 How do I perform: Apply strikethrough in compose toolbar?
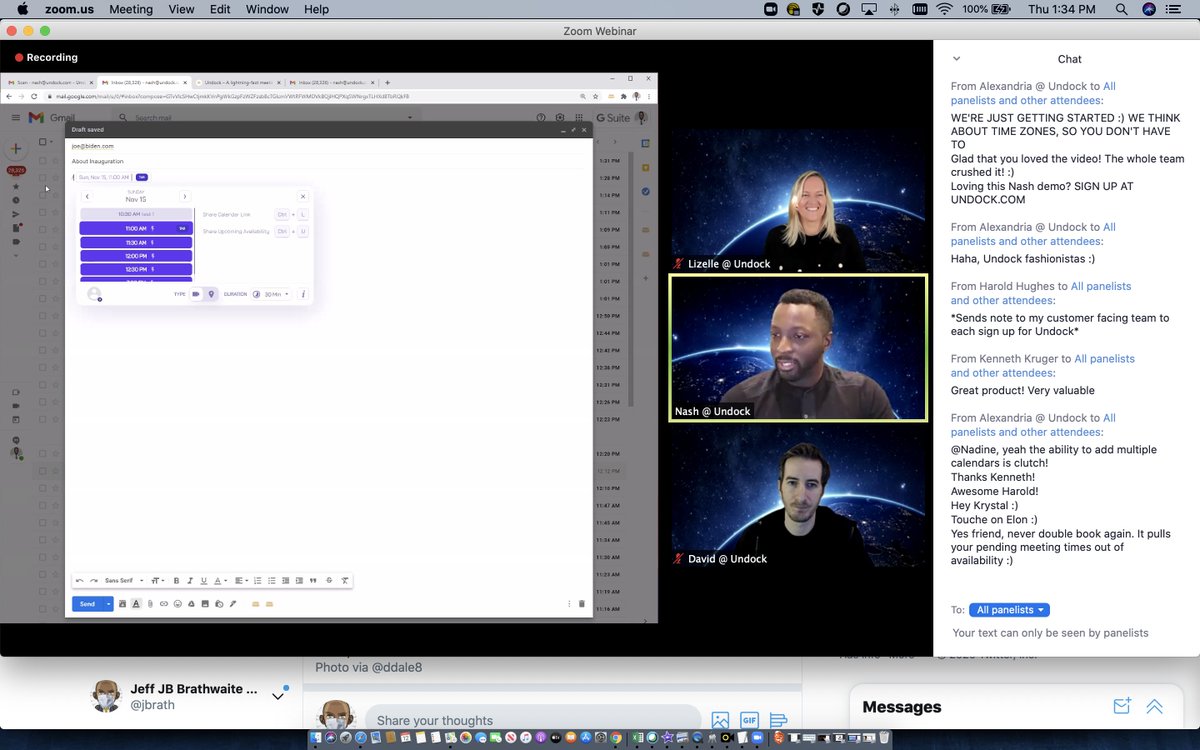click(329, 581)
